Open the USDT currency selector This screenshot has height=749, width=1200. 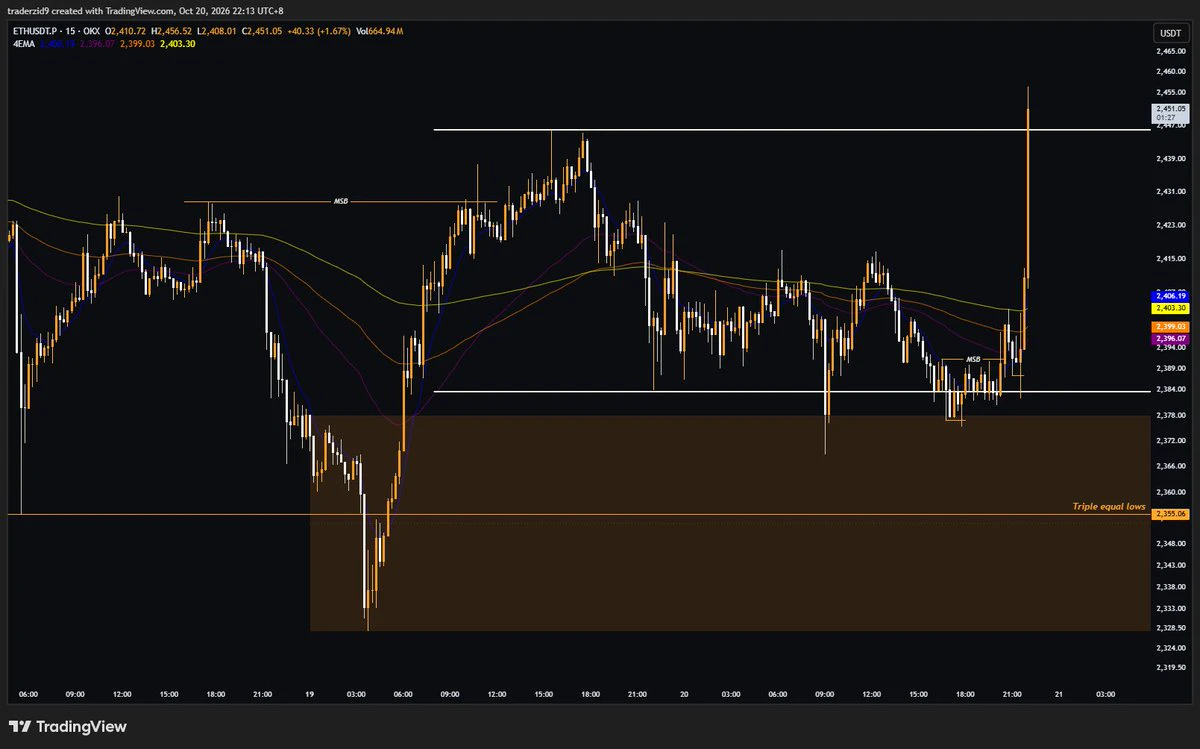[x=1168, y=33]
